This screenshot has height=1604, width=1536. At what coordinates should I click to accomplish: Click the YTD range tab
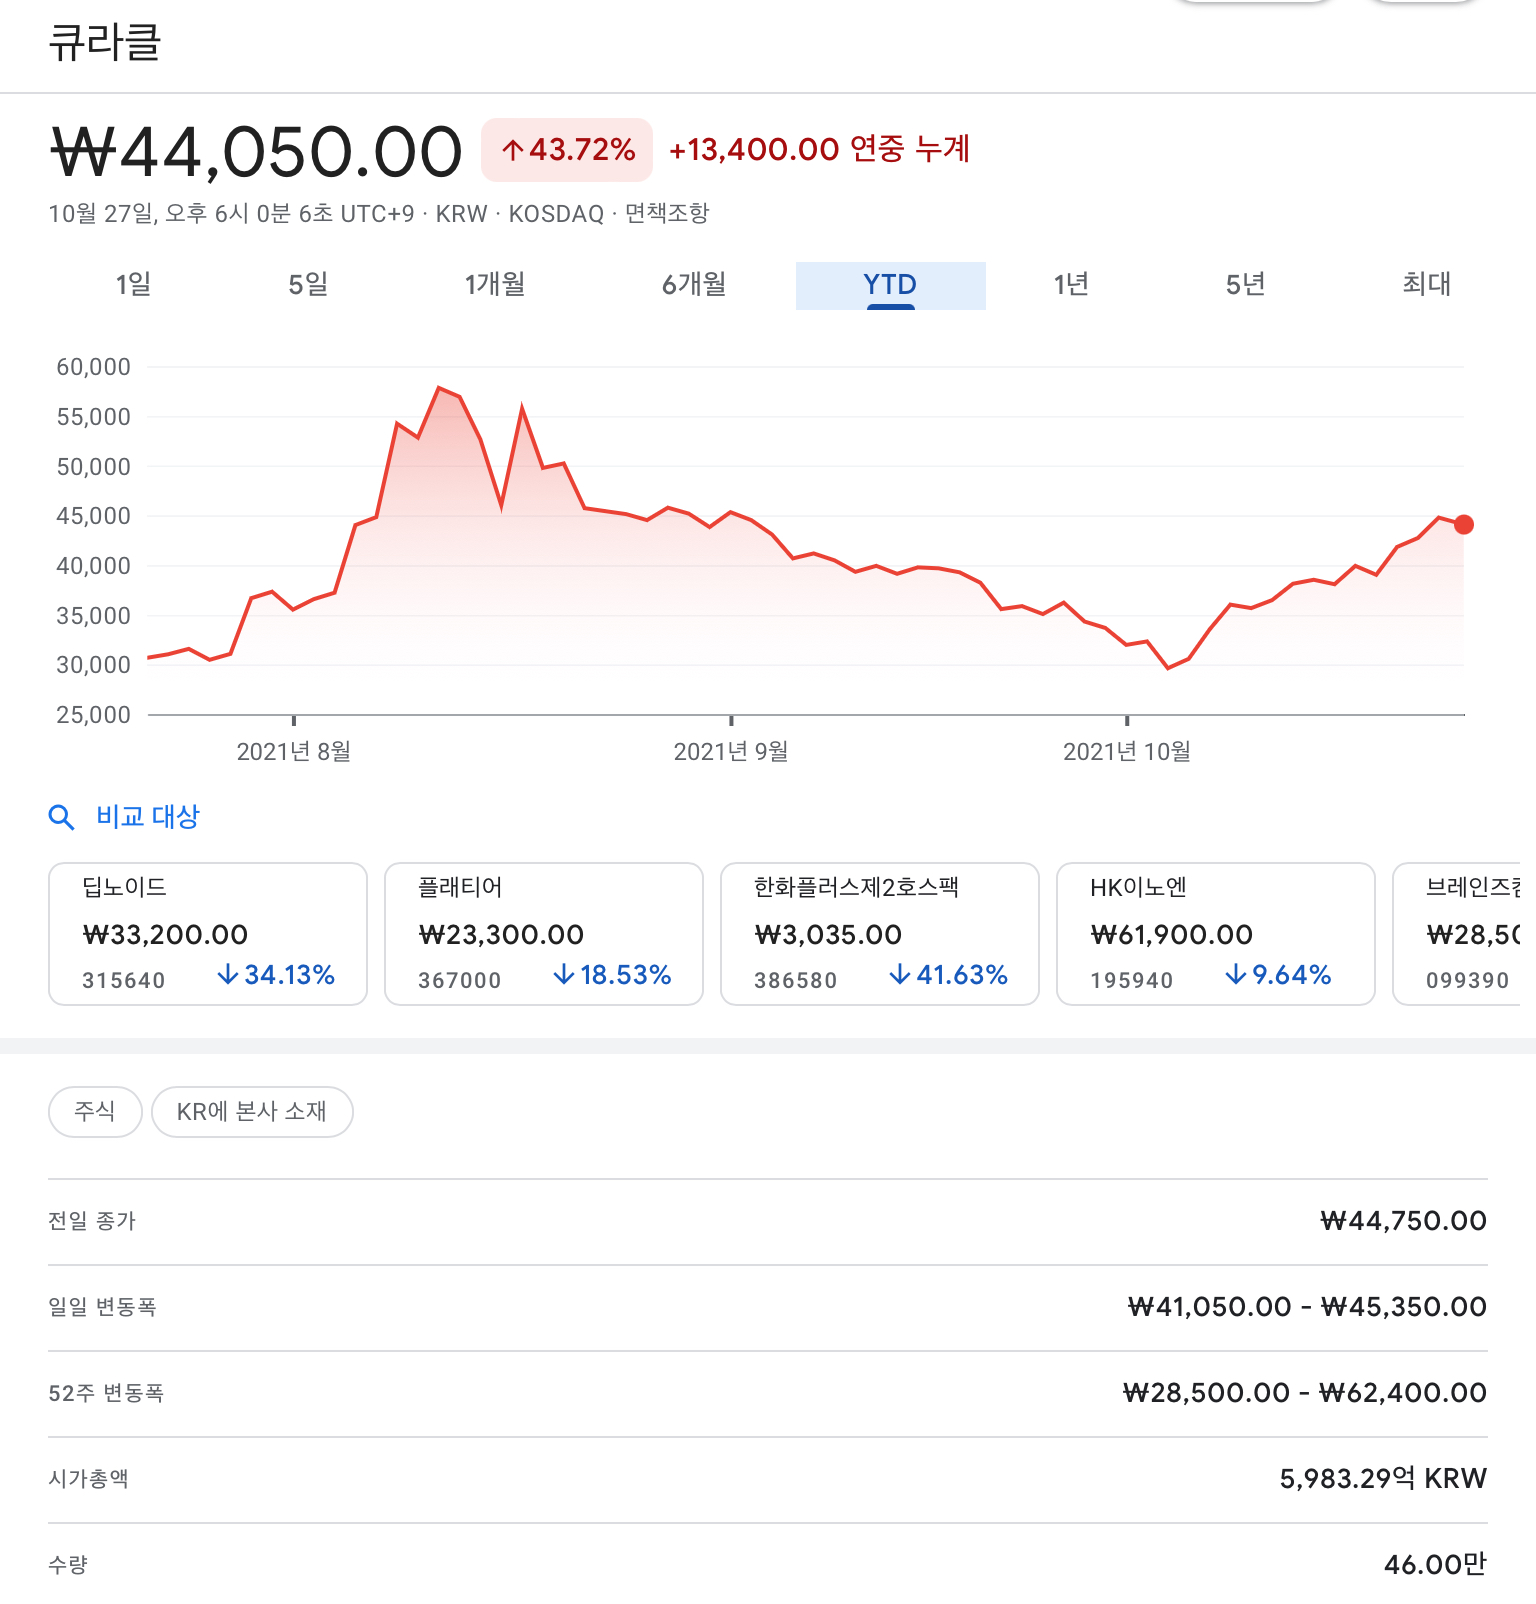coord(890,285)
